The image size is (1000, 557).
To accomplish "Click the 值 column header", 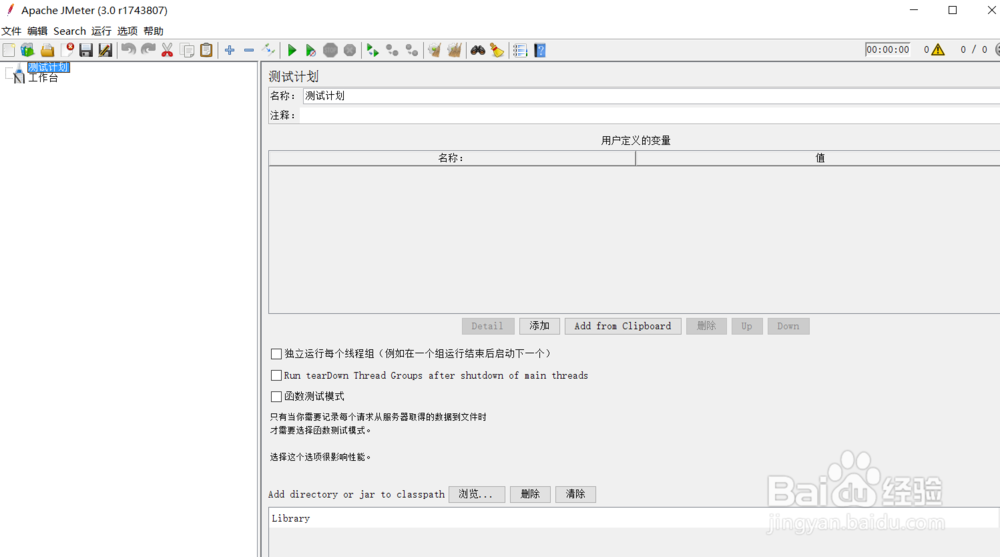I will 818,158.
